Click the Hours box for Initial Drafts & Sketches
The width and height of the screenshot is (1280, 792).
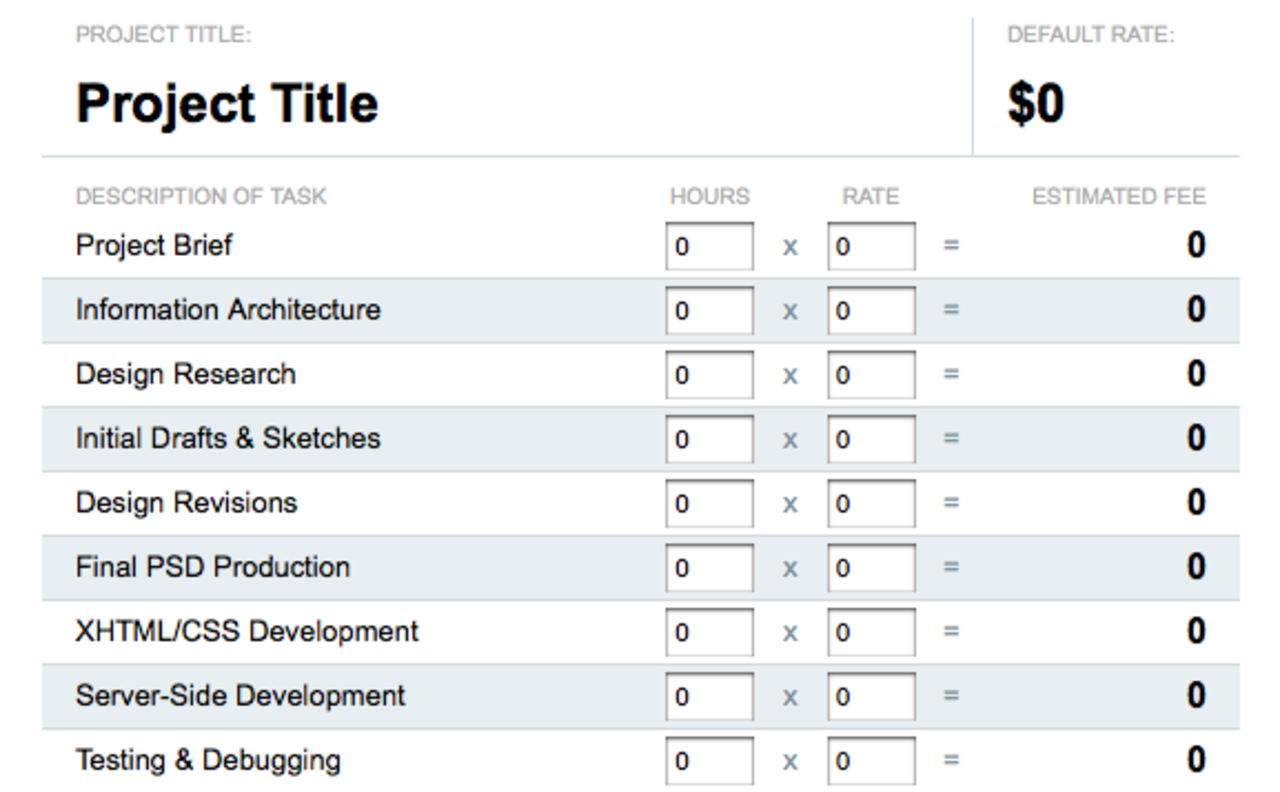pyautogui.click(x=708, y=439)
